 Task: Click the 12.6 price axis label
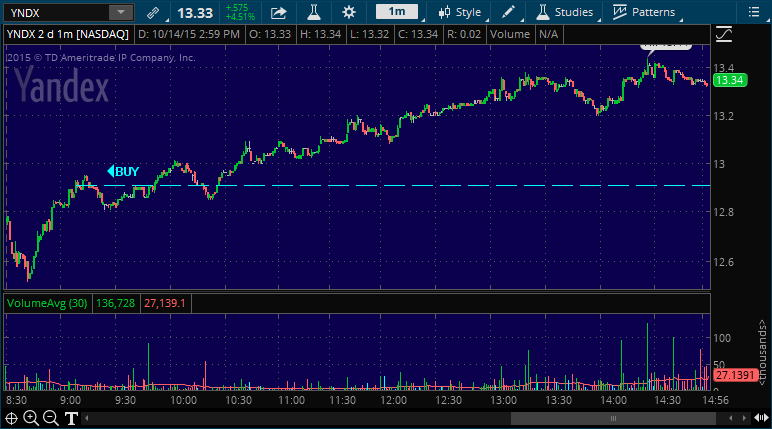click(724, 262)
